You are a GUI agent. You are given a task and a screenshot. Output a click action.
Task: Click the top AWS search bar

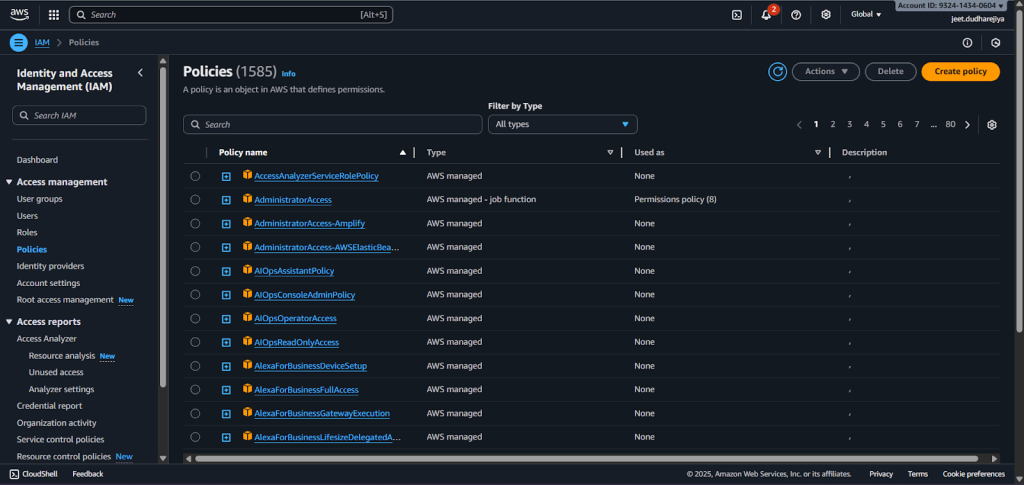pos(231,14)
